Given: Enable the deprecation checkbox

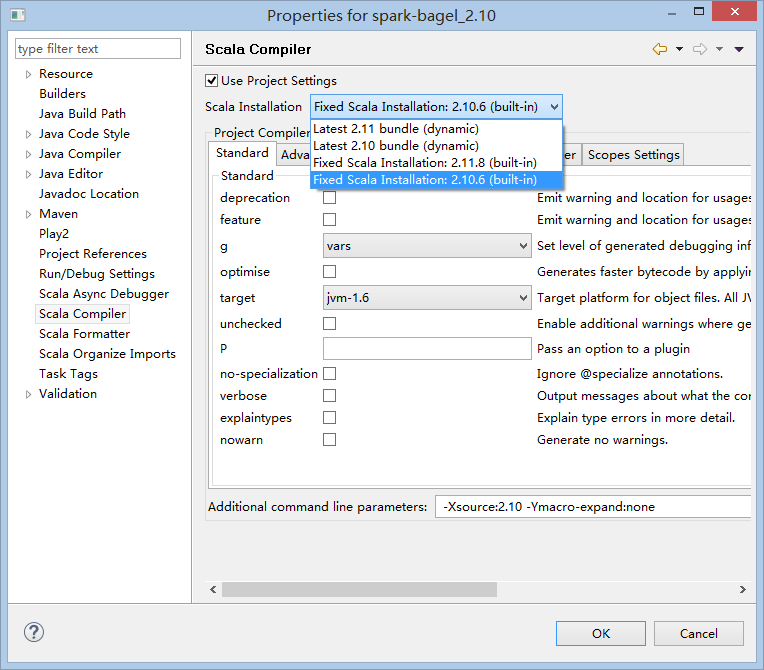Looking at the screenshot, I should click(x=329, y=197).
